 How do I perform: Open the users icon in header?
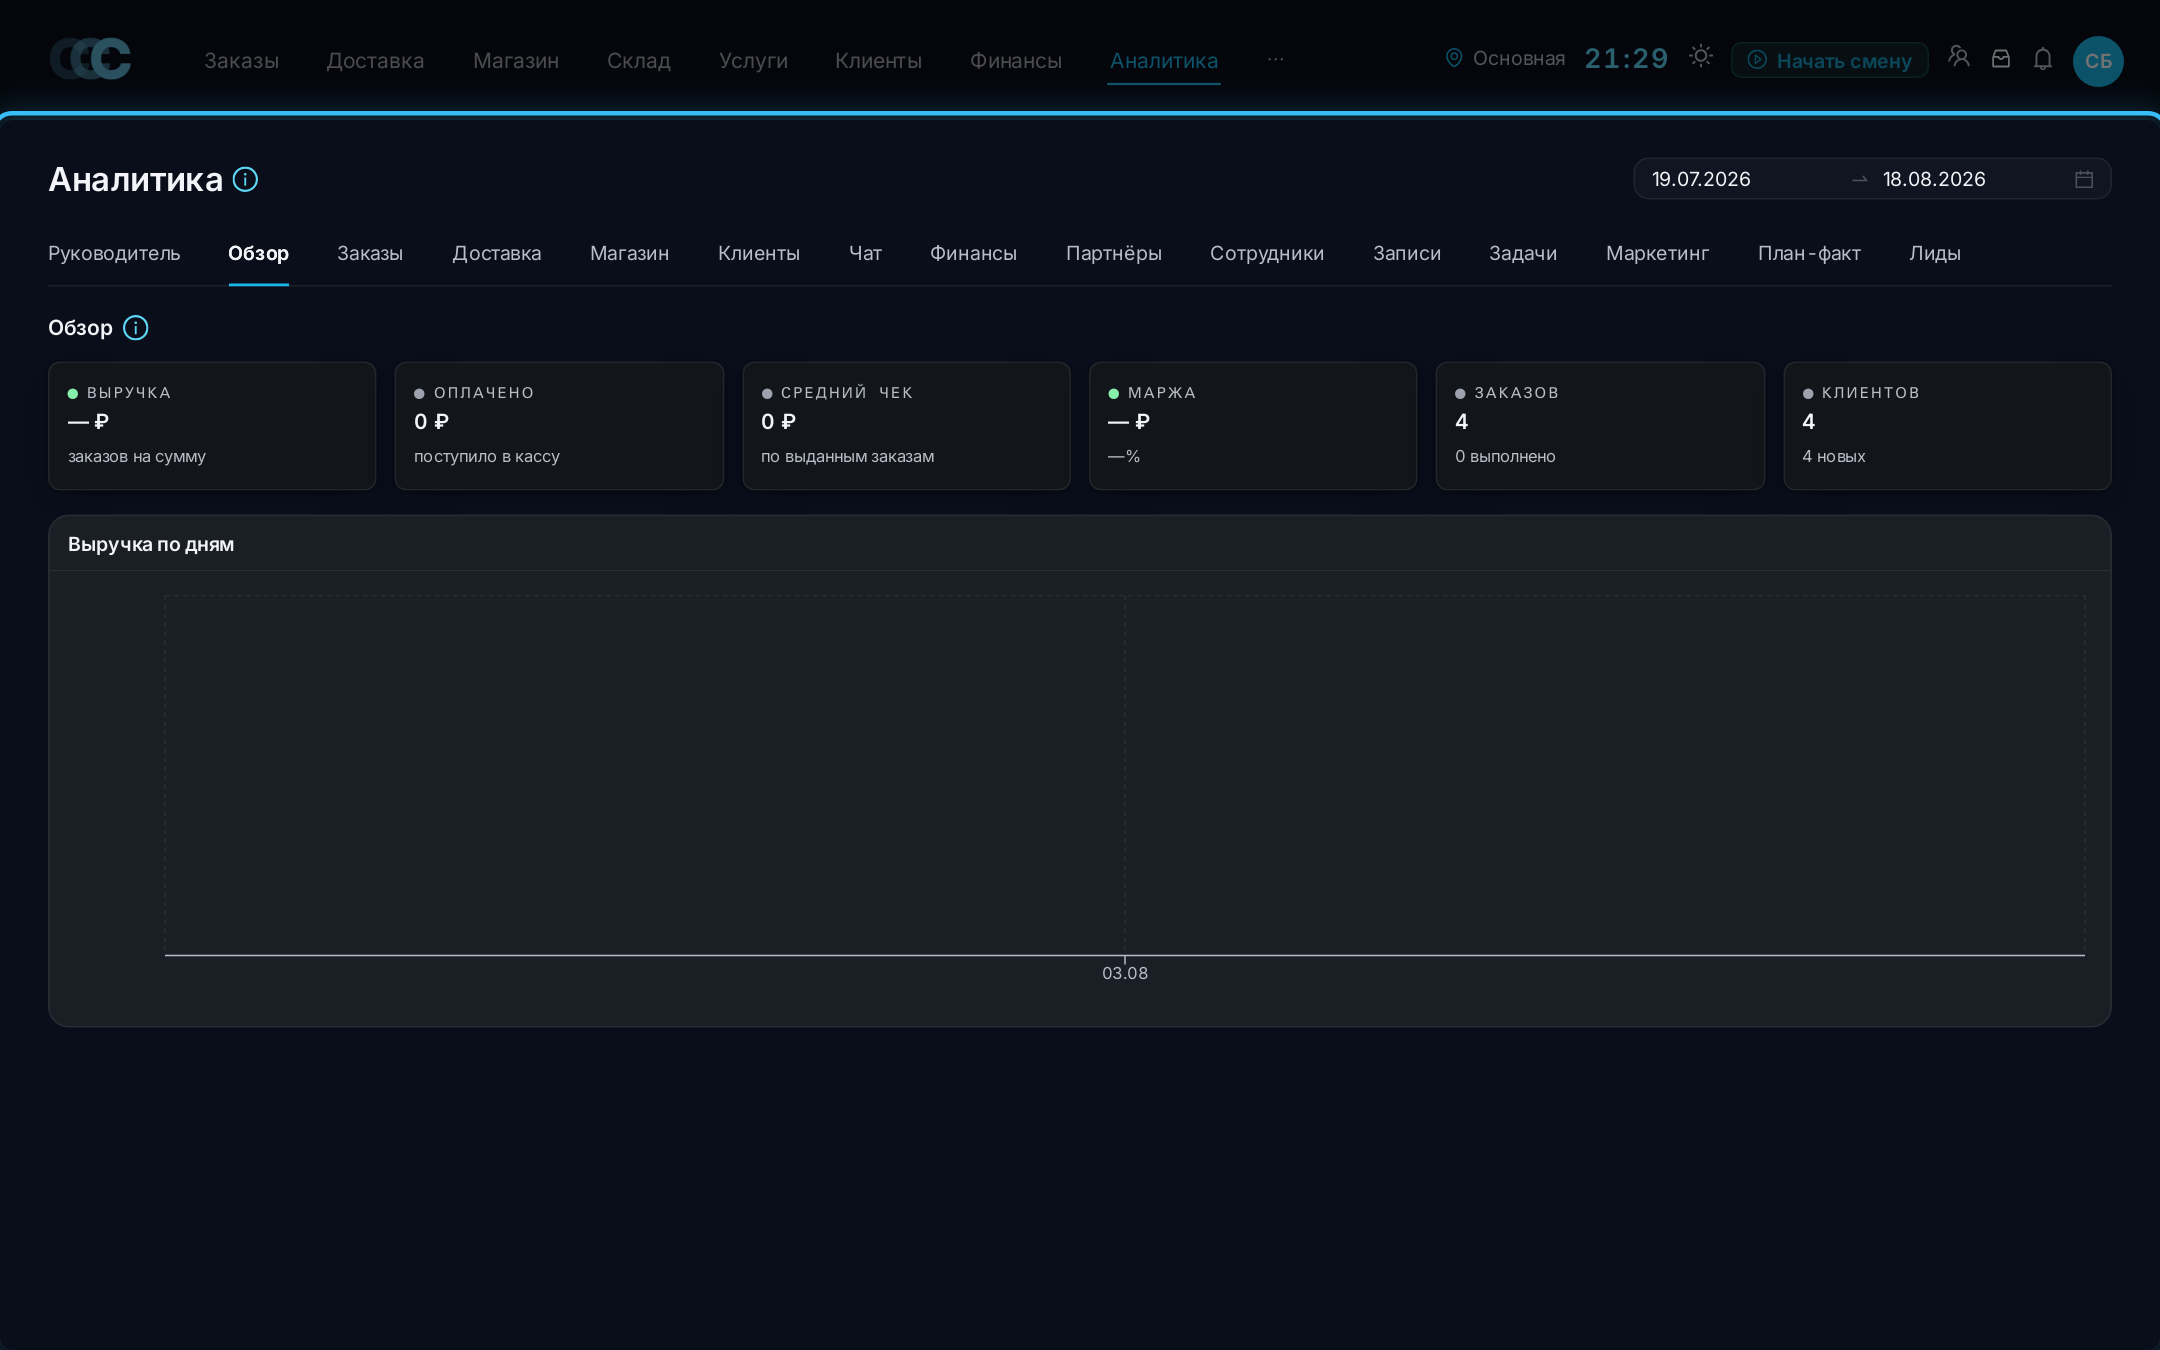click(1959, 58)
